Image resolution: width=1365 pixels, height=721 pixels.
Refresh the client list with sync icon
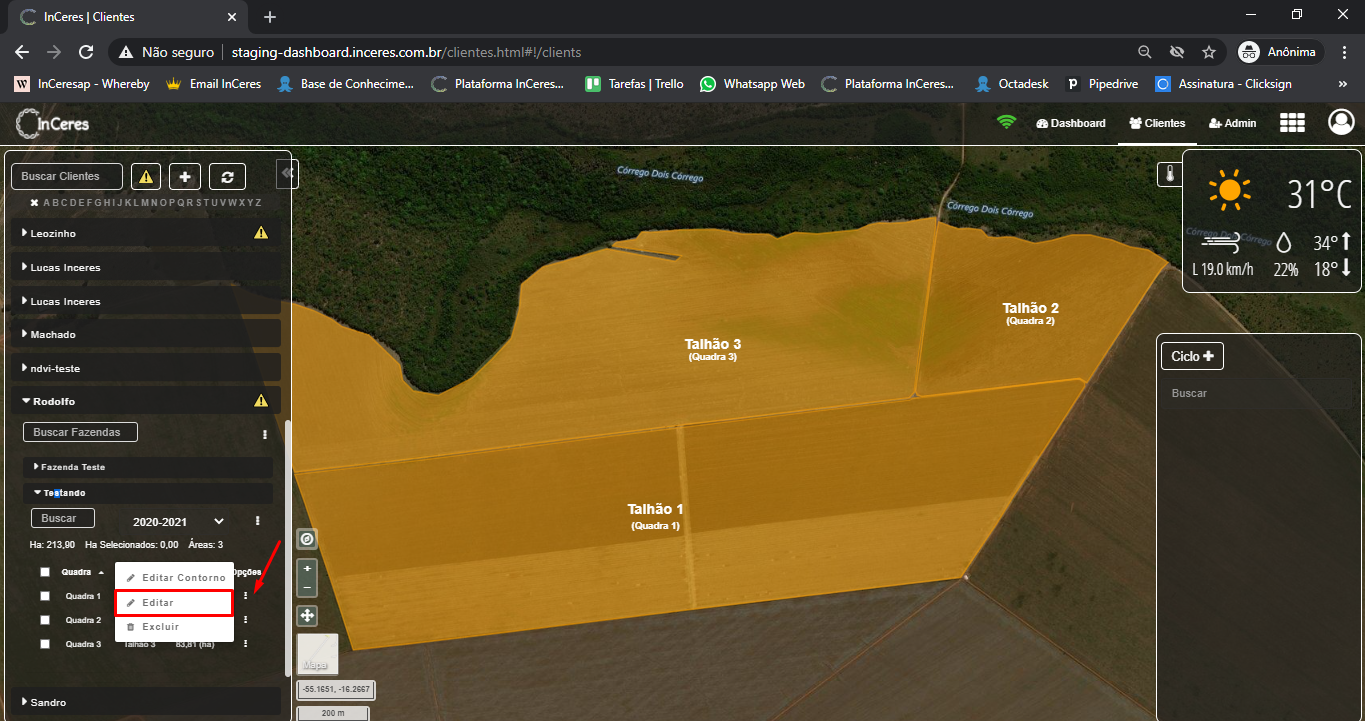tap(227, 177)
